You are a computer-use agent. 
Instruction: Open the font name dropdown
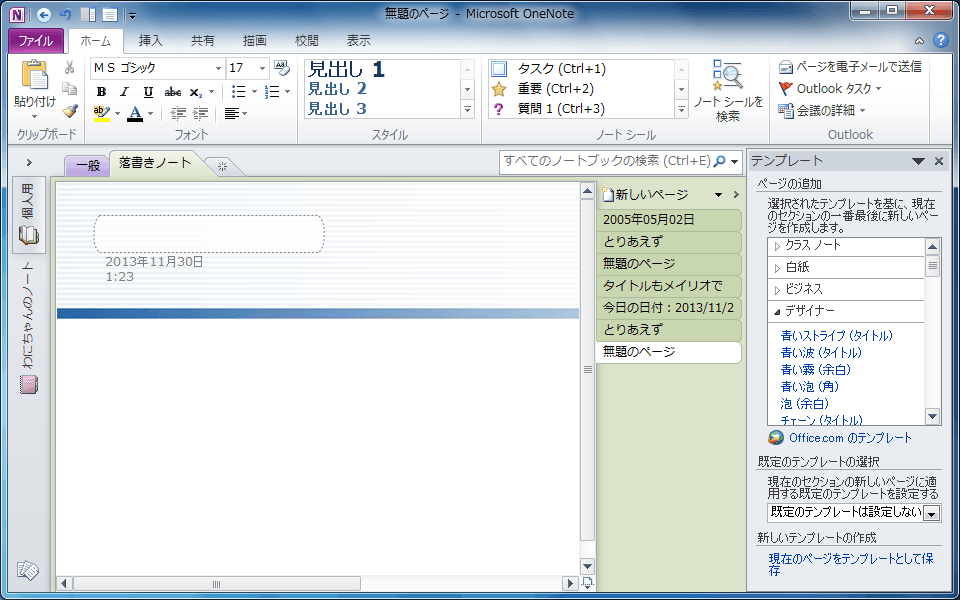coord(219,68)
